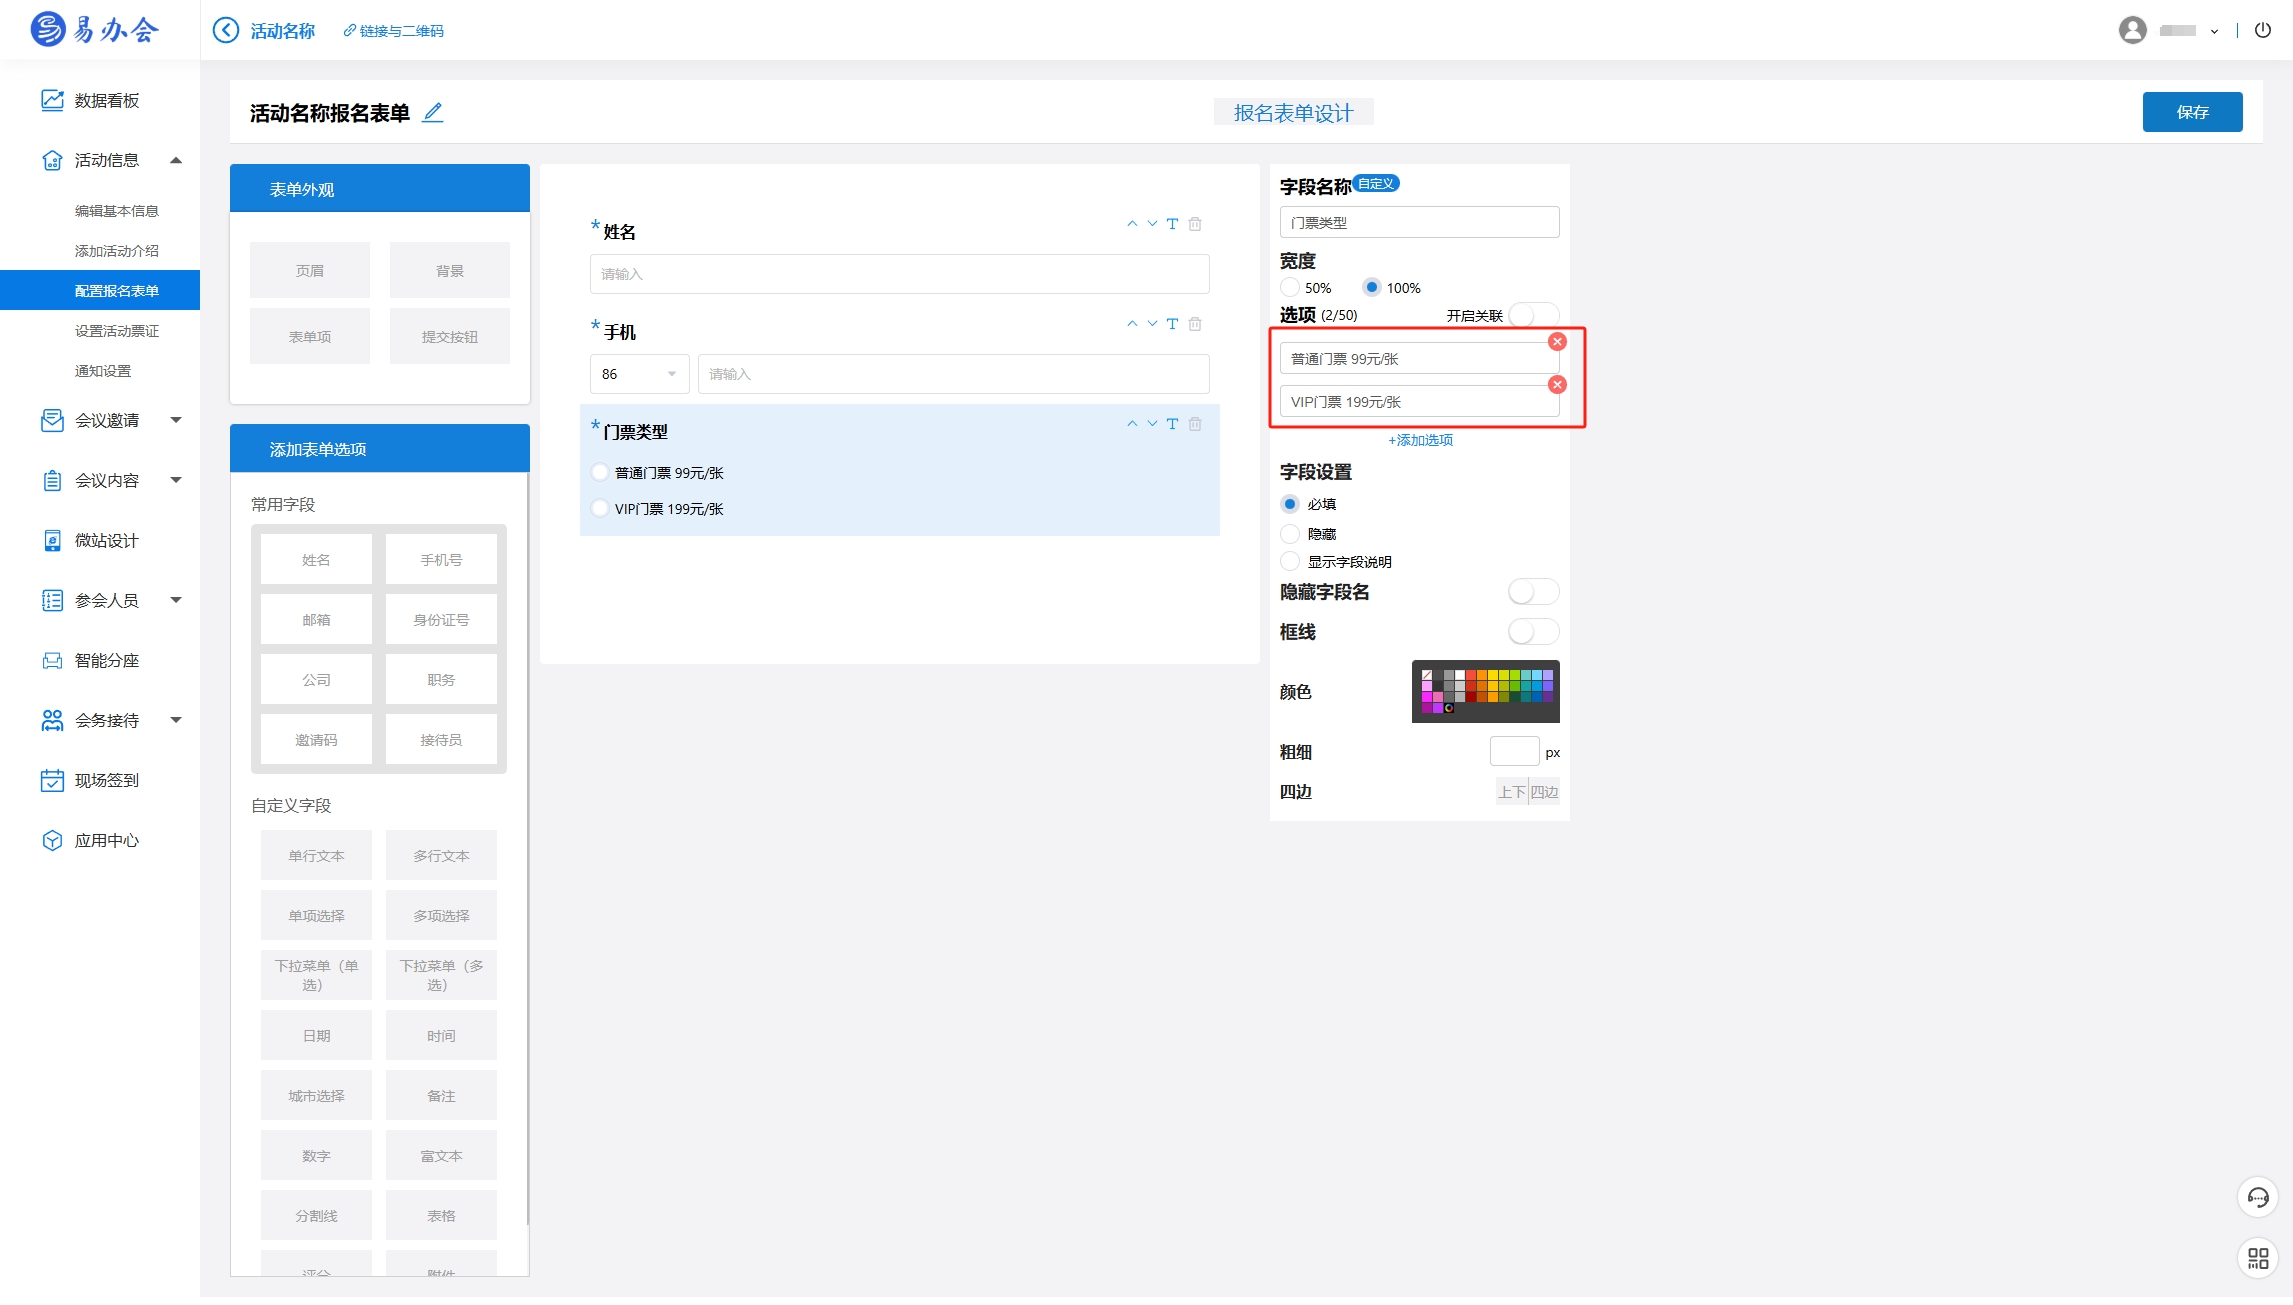This screenshot has height=1305, width=2293.
Task: Open the 86 country code dropdown
Action: (x=639, y=374)
